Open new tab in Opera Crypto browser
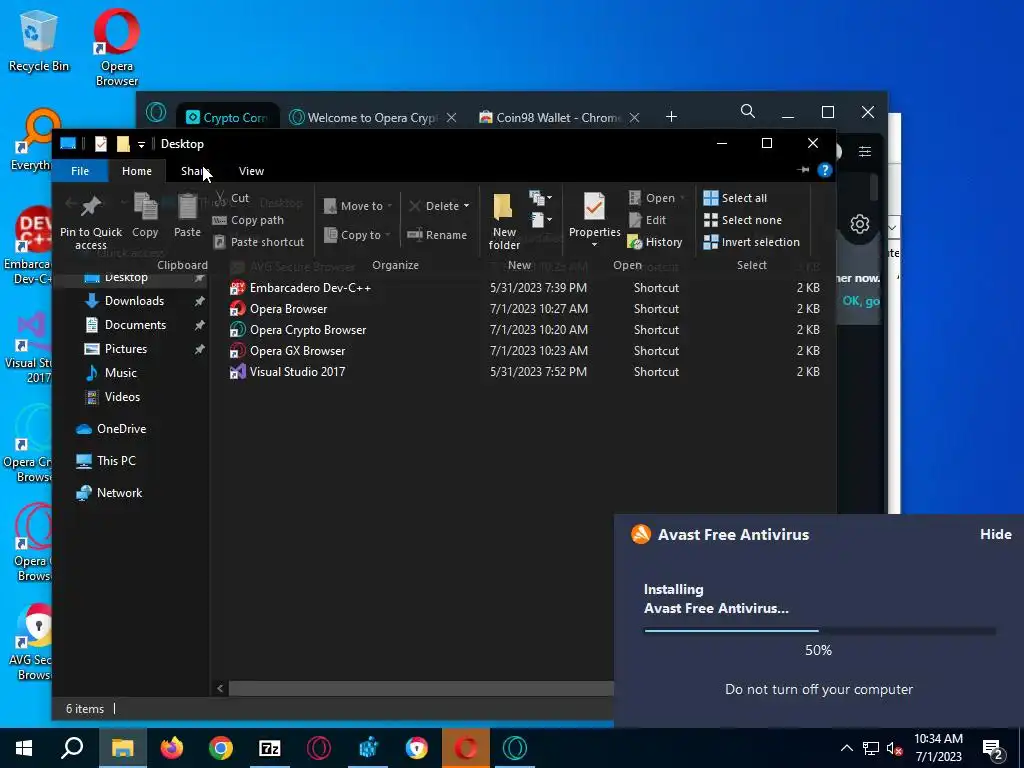Image resolution: width=1024 pixels, height=768 pixels. 671,117
